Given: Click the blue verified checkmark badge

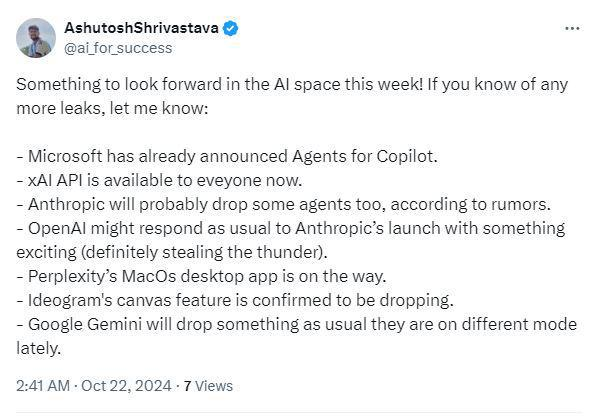Looking at the screenshot, I should [230, 29].
